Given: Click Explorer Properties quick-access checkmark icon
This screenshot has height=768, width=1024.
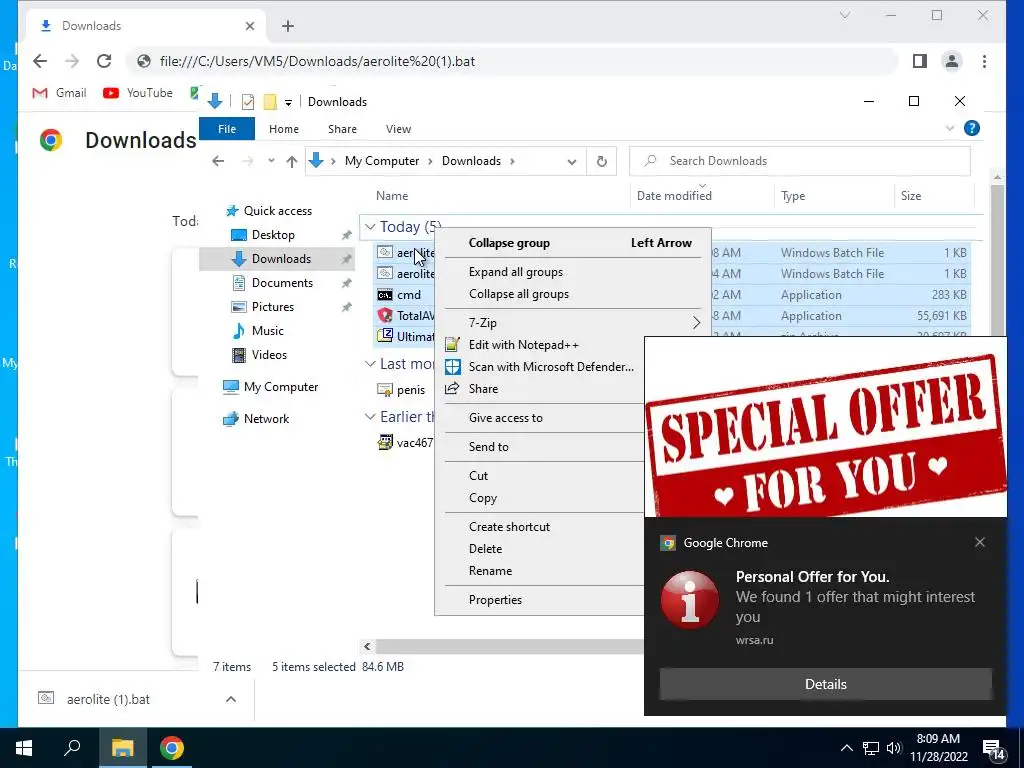Looking at the screenshot, I should [248, 102].
